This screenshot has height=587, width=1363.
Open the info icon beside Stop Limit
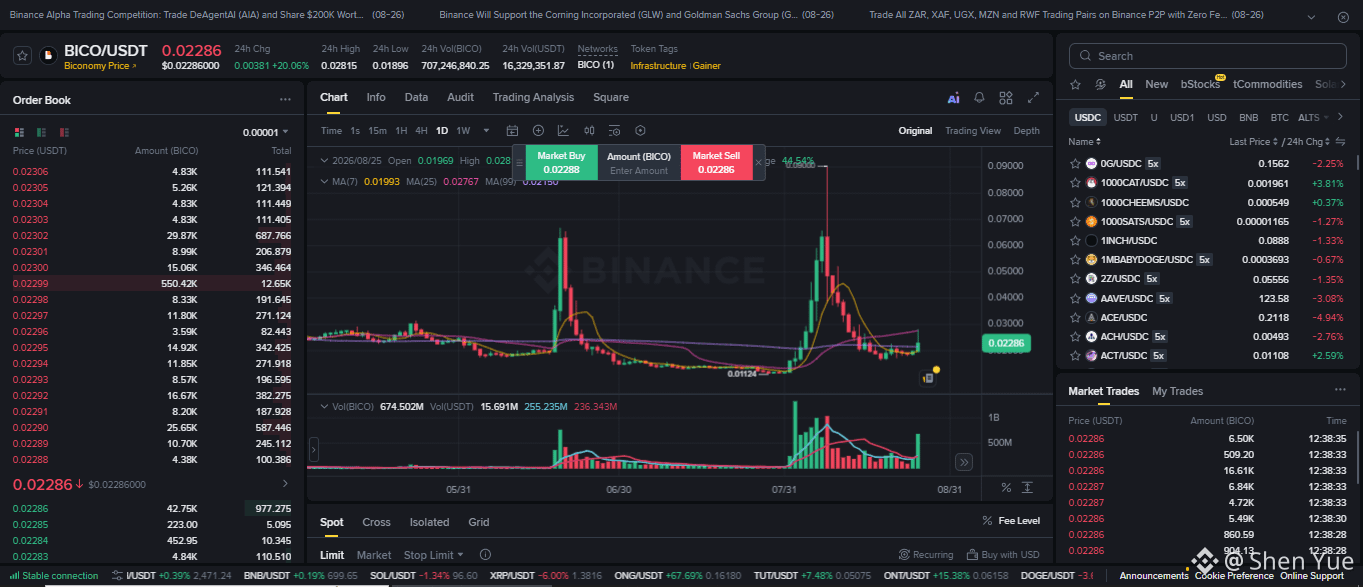(x=485, y=555)
